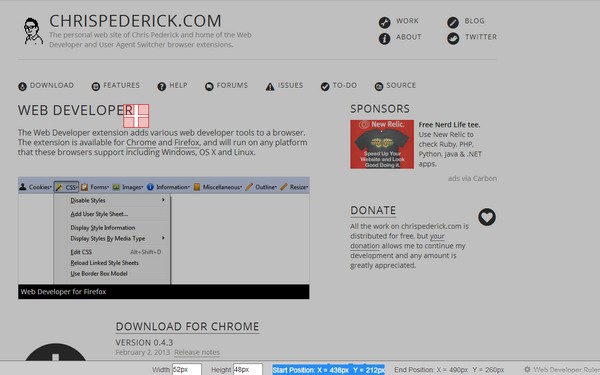Viewport: 600px width, 375px height.
Task: Click the Web Developer Firefox menu screenshot
Action: [x=164, y=238]
